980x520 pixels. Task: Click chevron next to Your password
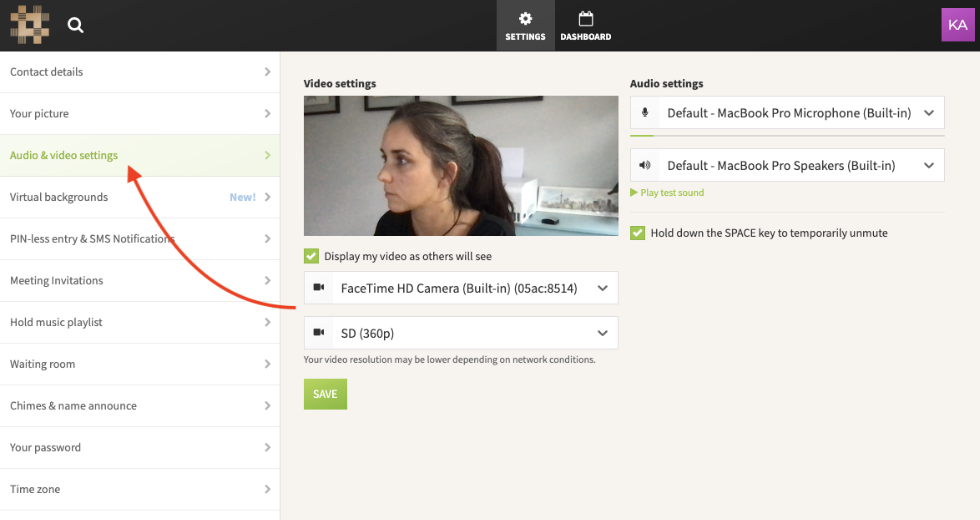tap(268, 448)
